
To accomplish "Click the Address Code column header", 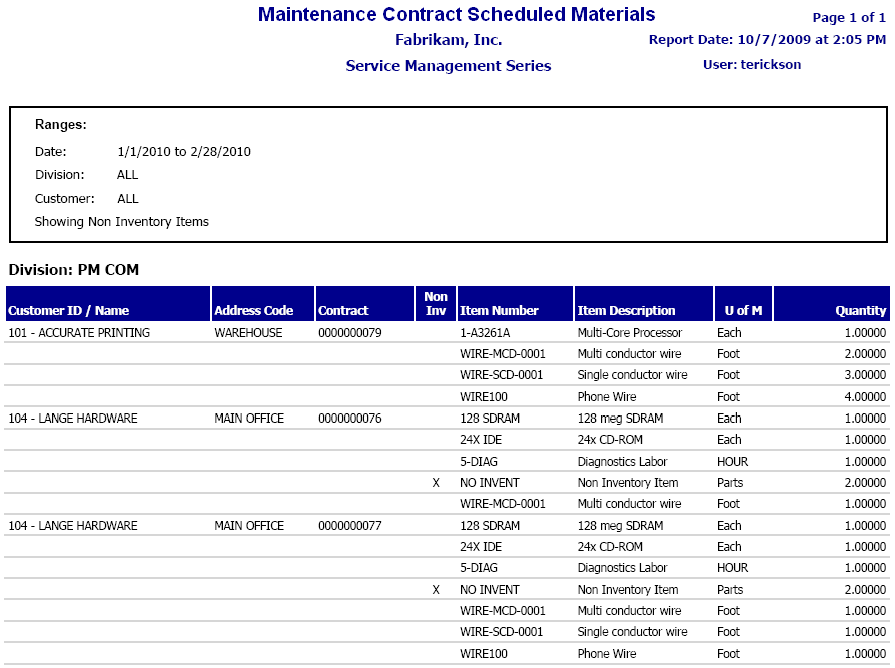I will pyautogui.click(x=253, y=311).
